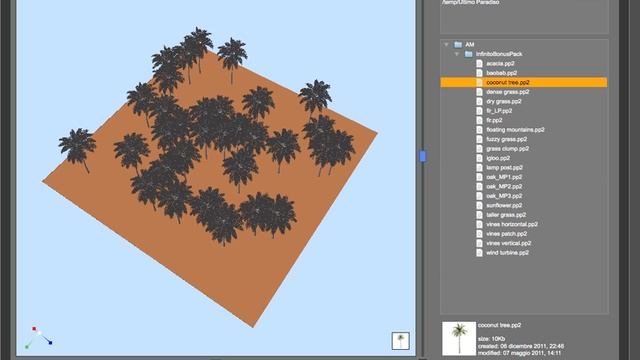Click the coconut tree.pp2 title in the info panel

click(x=499, y=325)
